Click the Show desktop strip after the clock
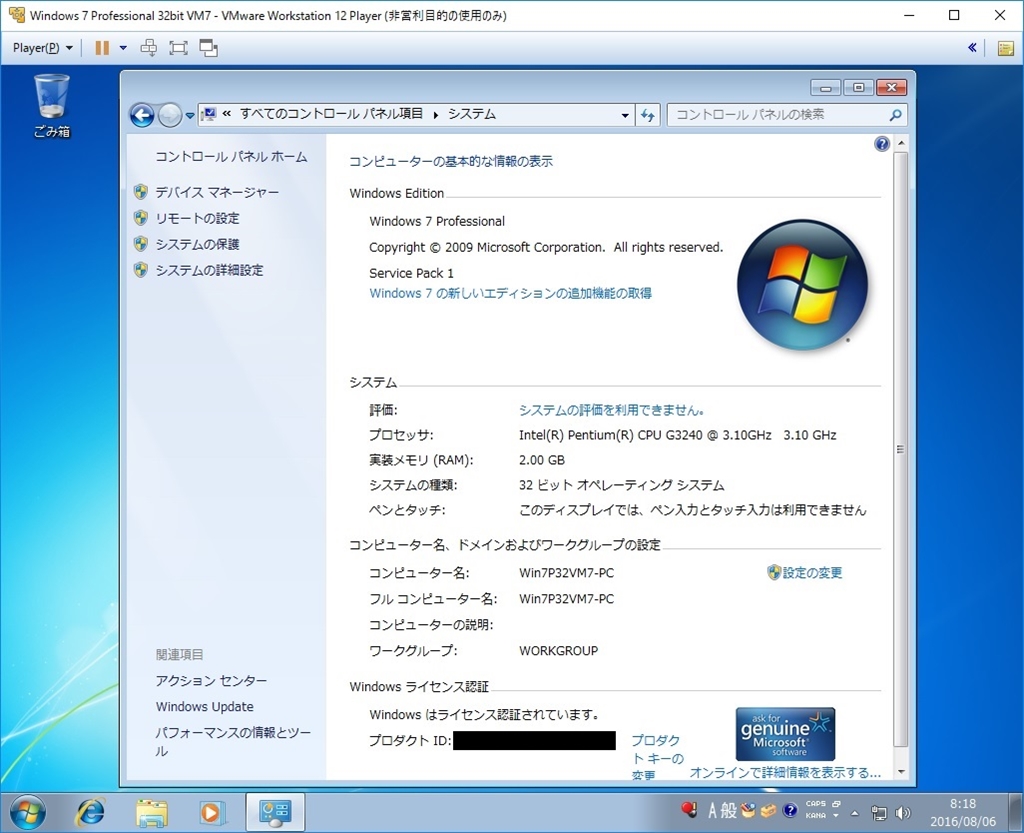1024x833 pixels. tap(1017, 813)
